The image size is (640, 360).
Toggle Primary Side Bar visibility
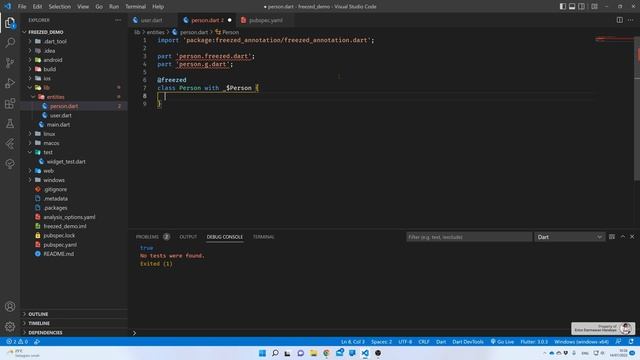(x=563, y=7)
